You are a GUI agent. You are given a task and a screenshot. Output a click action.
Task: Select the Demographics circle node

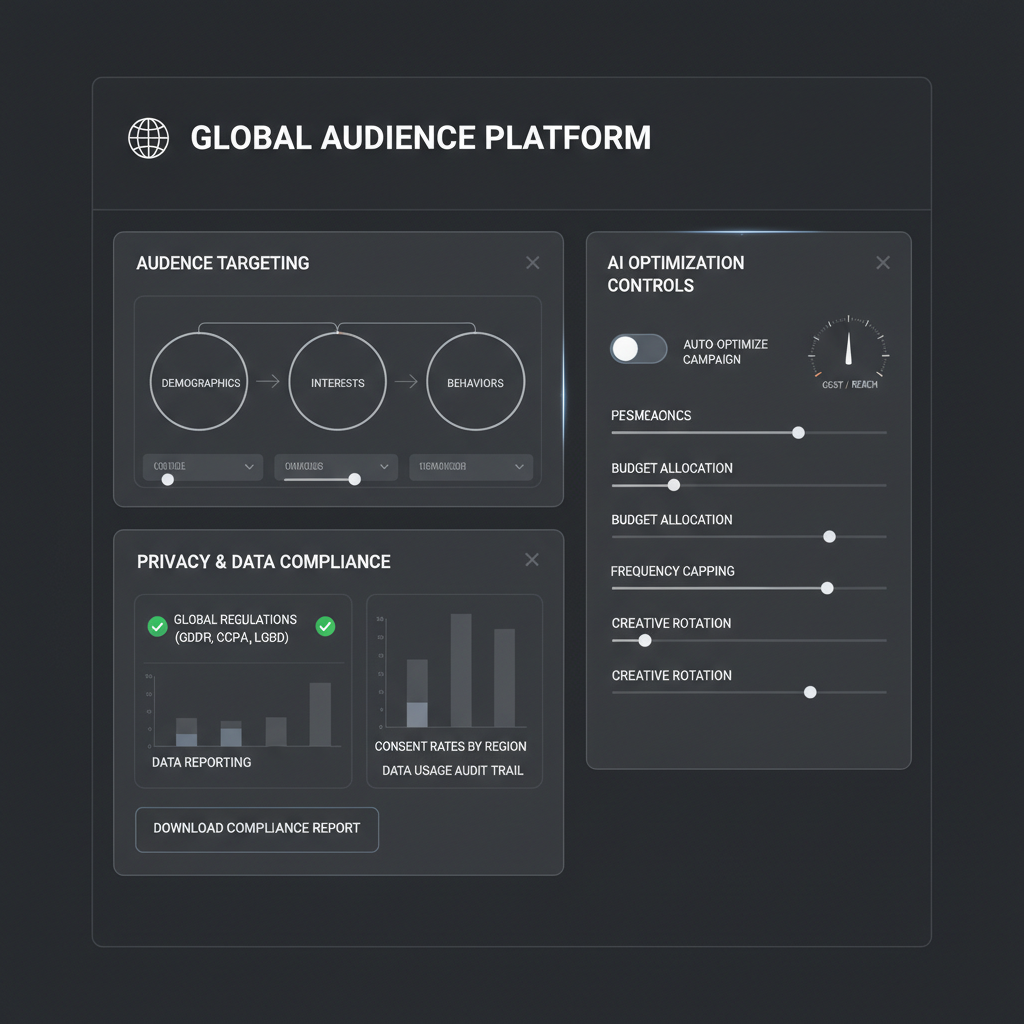(x=199, y=381)
